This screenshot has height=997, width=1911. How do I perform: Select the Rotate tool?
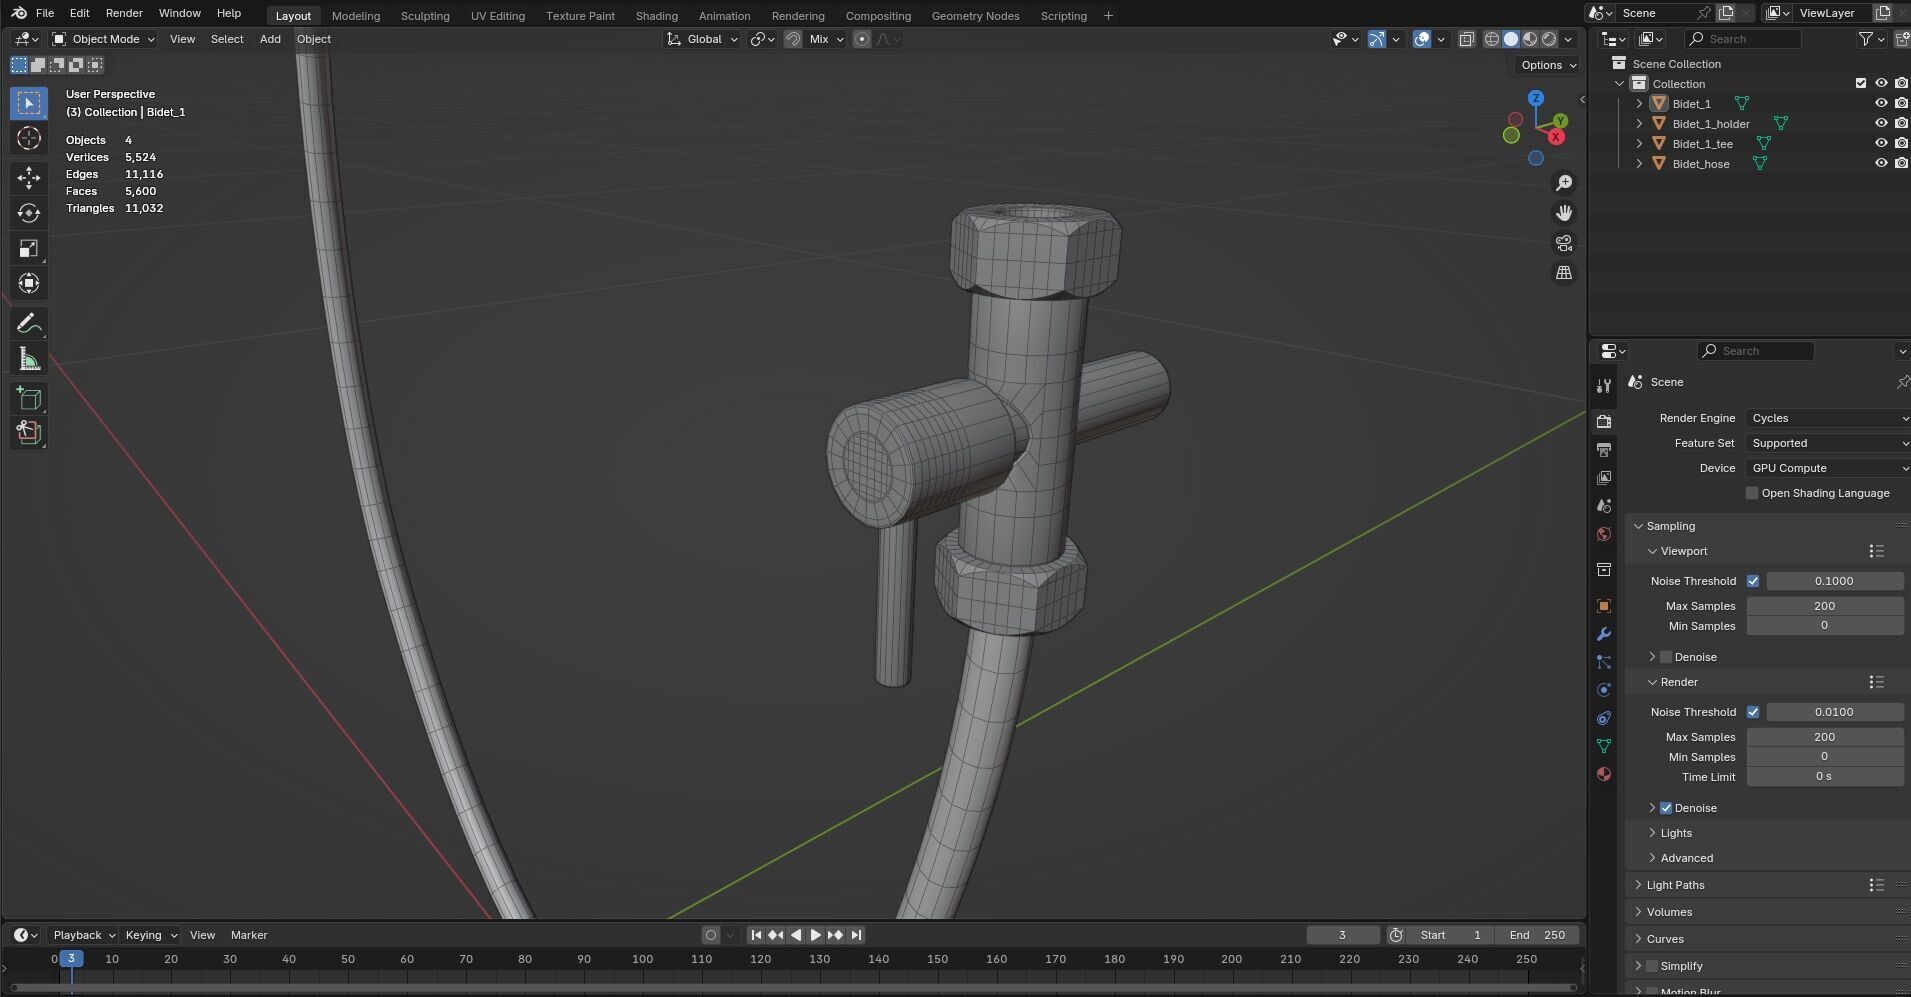pyautogui.click(x=29, y=213)
